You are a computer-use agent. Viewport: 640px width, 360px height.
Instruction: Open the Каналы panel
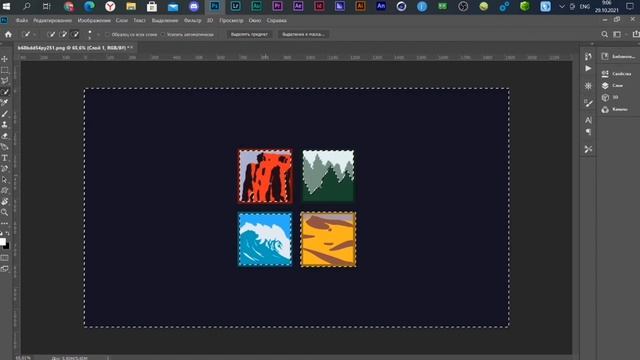(x=615, y=109)
